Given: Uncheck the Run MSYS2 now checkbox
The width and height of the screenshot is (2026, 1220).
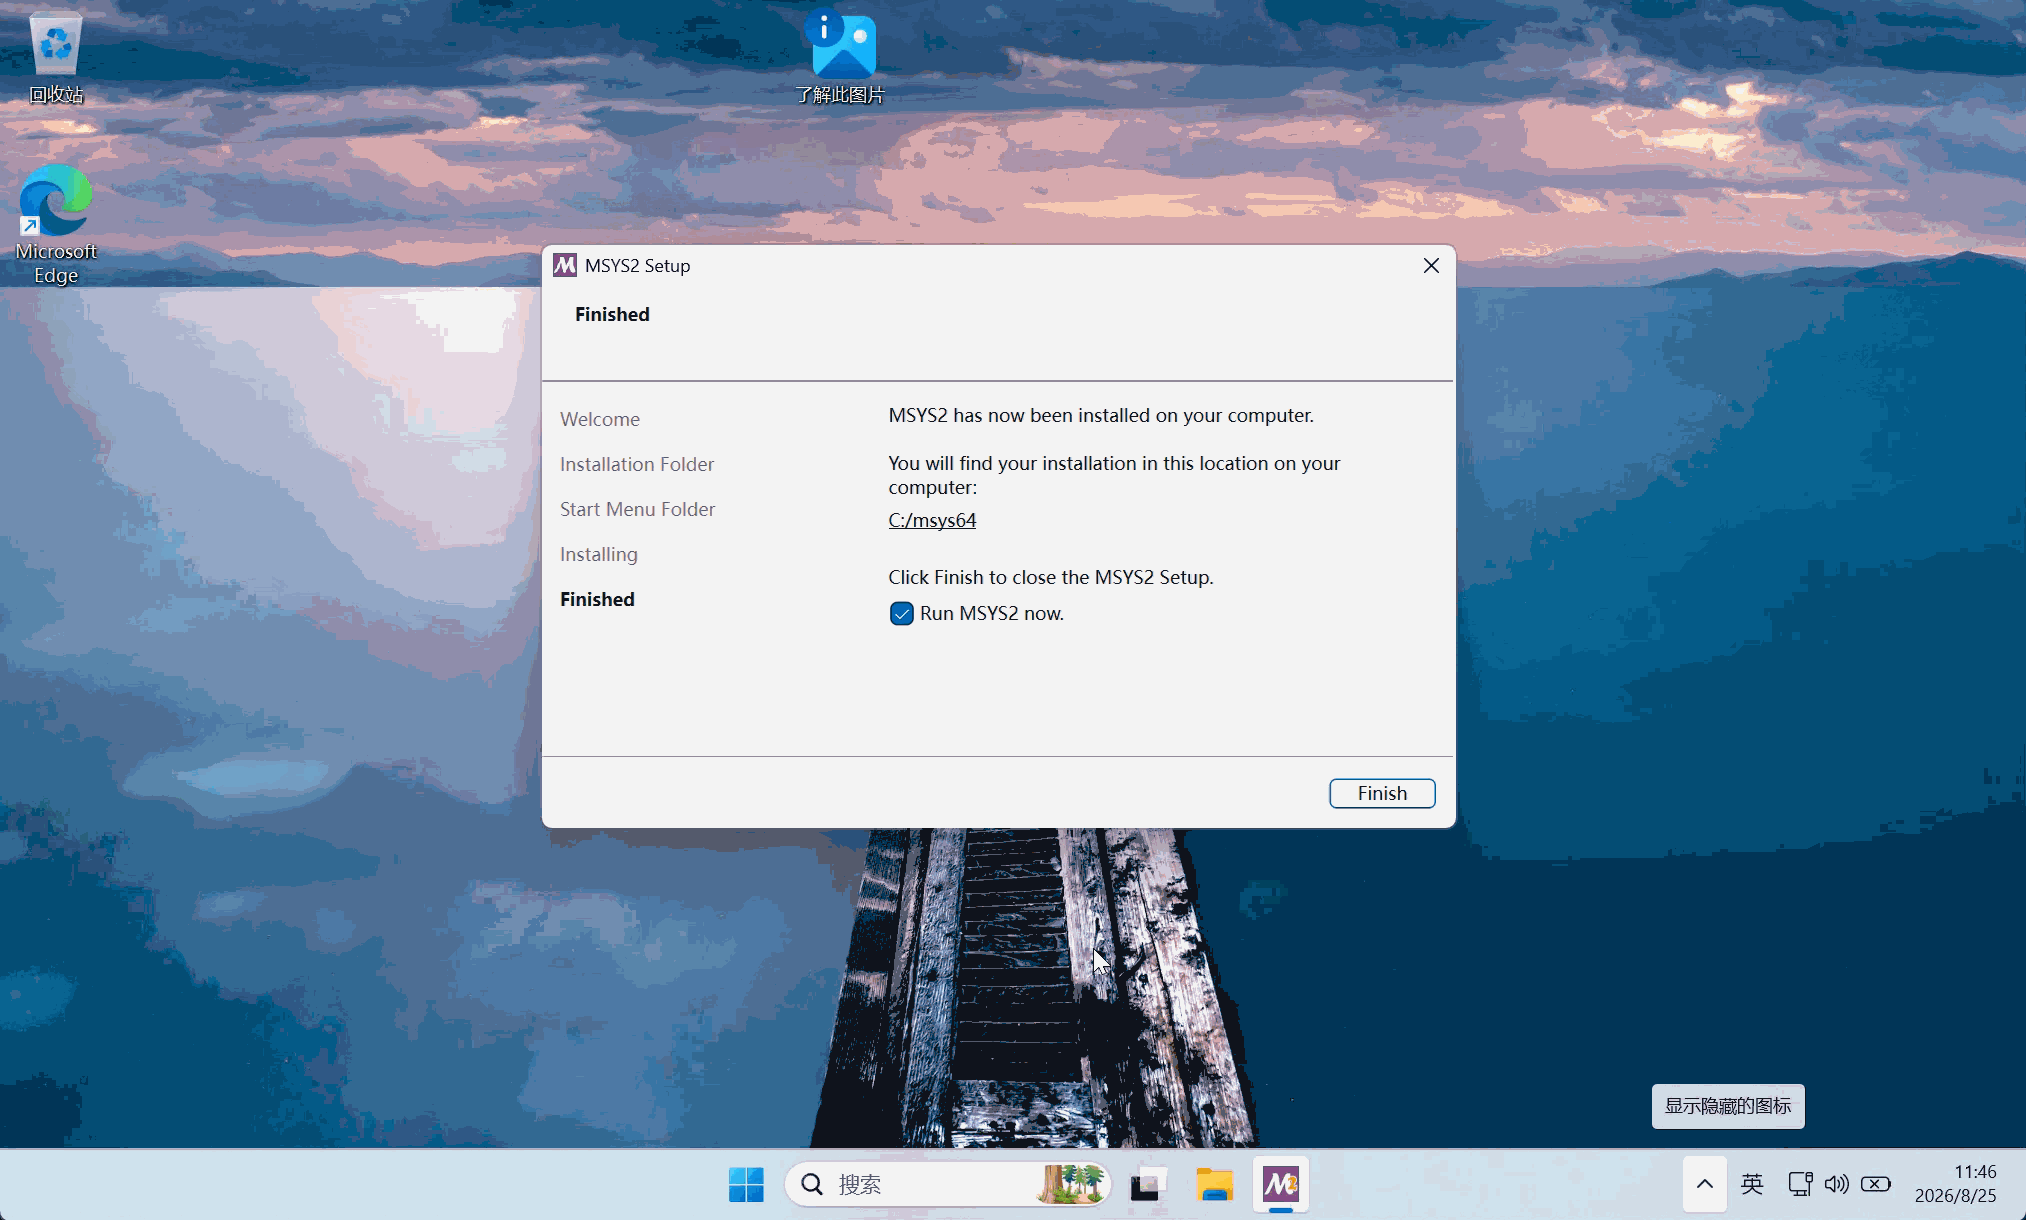Looking at the screenshot, I should (901, 614).
